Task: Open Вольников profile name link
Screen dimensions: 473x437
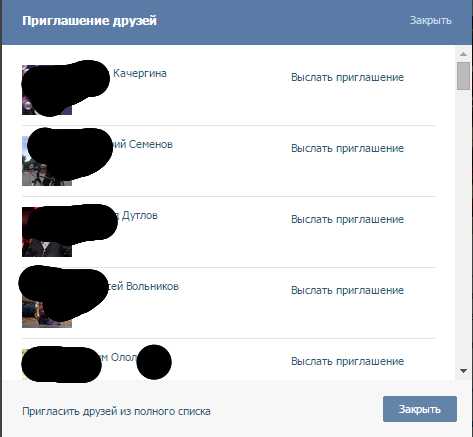Action: point(143,286)
